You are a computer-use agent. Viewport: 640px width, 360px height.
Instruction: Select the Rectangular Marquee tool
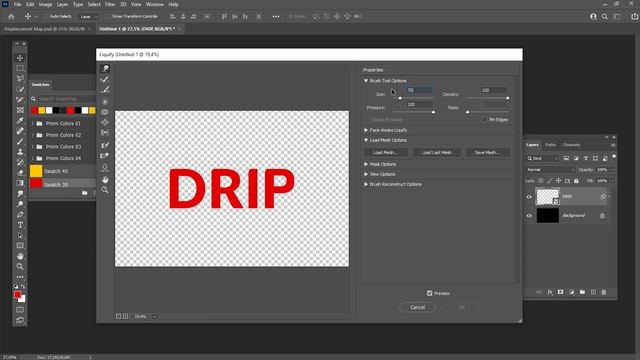[20, 68]
